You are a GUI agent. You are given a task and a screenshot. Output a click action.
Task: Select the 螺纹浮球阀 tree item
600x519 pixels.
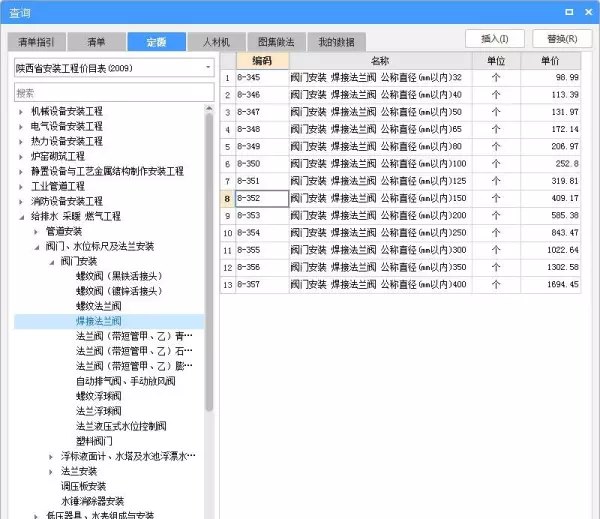[x=99, y=396]
